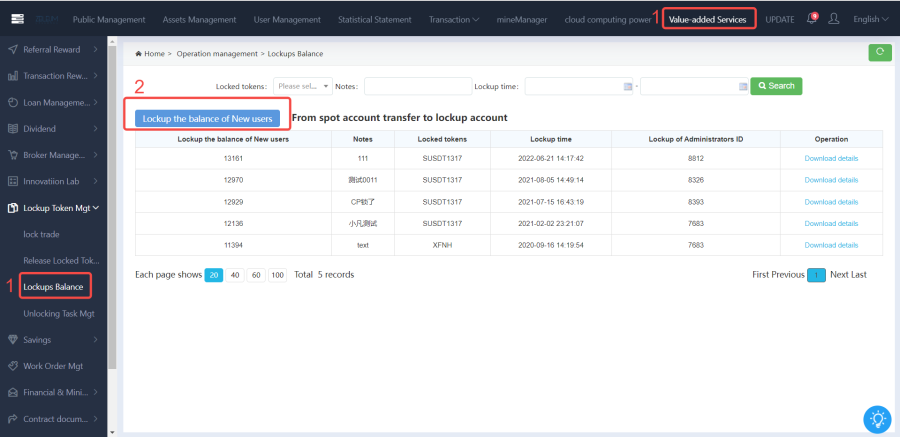The image size is (900, 437).
Task: Click the Referral Reward paper-plane icon
Action: (x=13, y=49)
